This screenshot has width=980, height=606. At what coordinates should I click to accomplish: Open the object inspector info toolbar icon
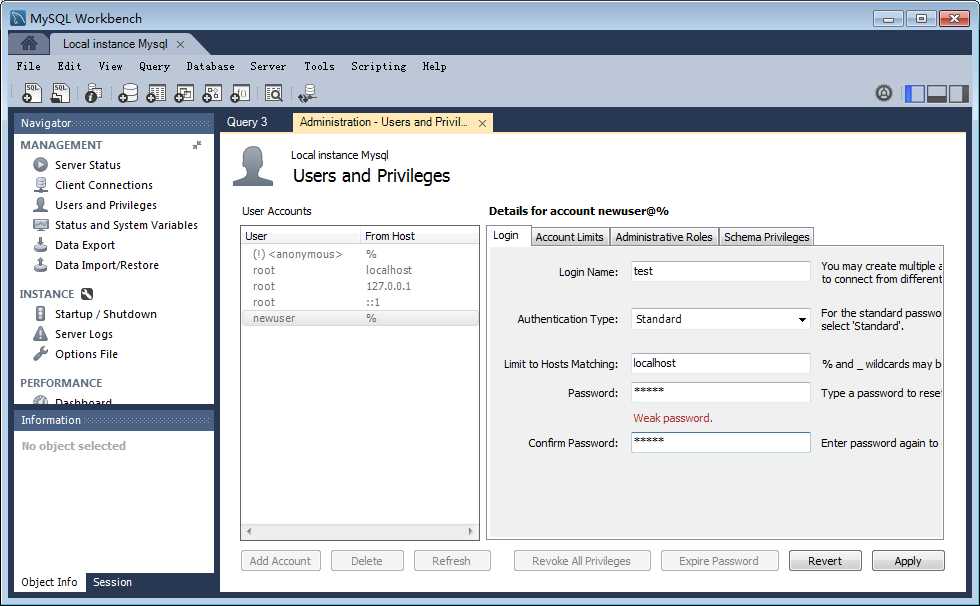point(93,93)
